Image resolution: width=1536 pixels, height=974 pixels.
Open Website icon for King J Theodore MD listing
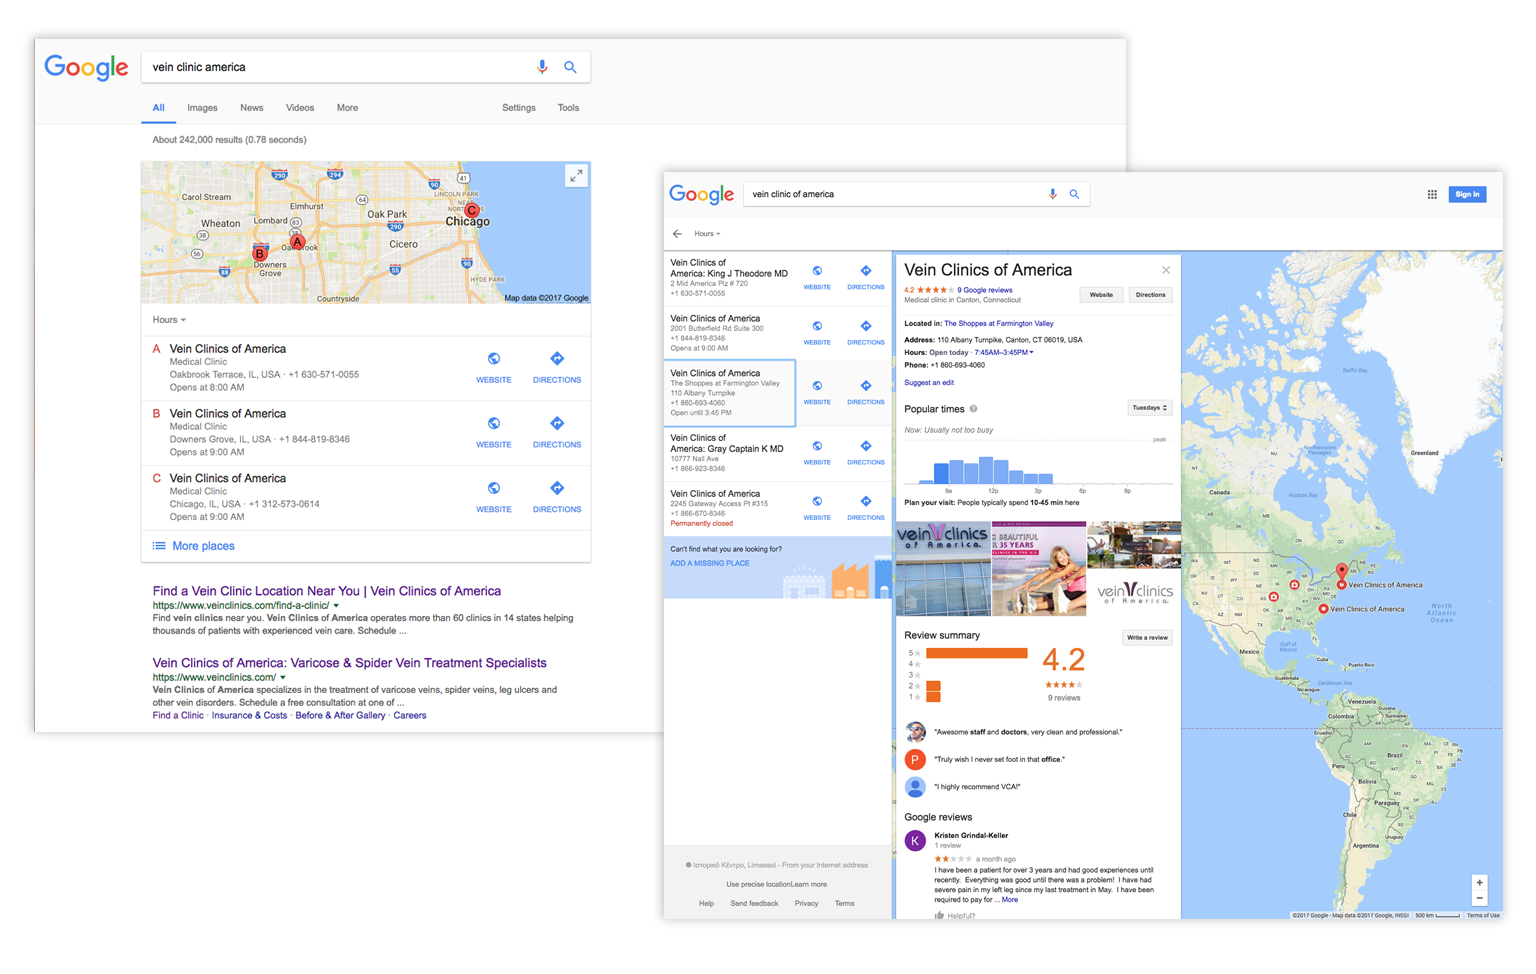click(x=817, y=271)
